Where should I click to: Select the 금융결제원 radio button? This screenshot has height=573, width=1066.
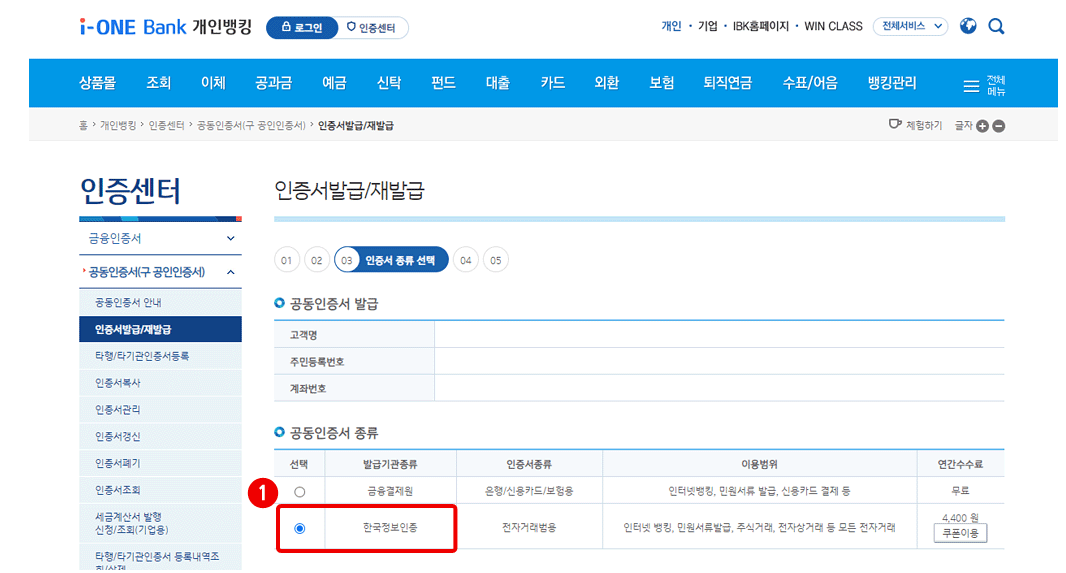[300, 491]
